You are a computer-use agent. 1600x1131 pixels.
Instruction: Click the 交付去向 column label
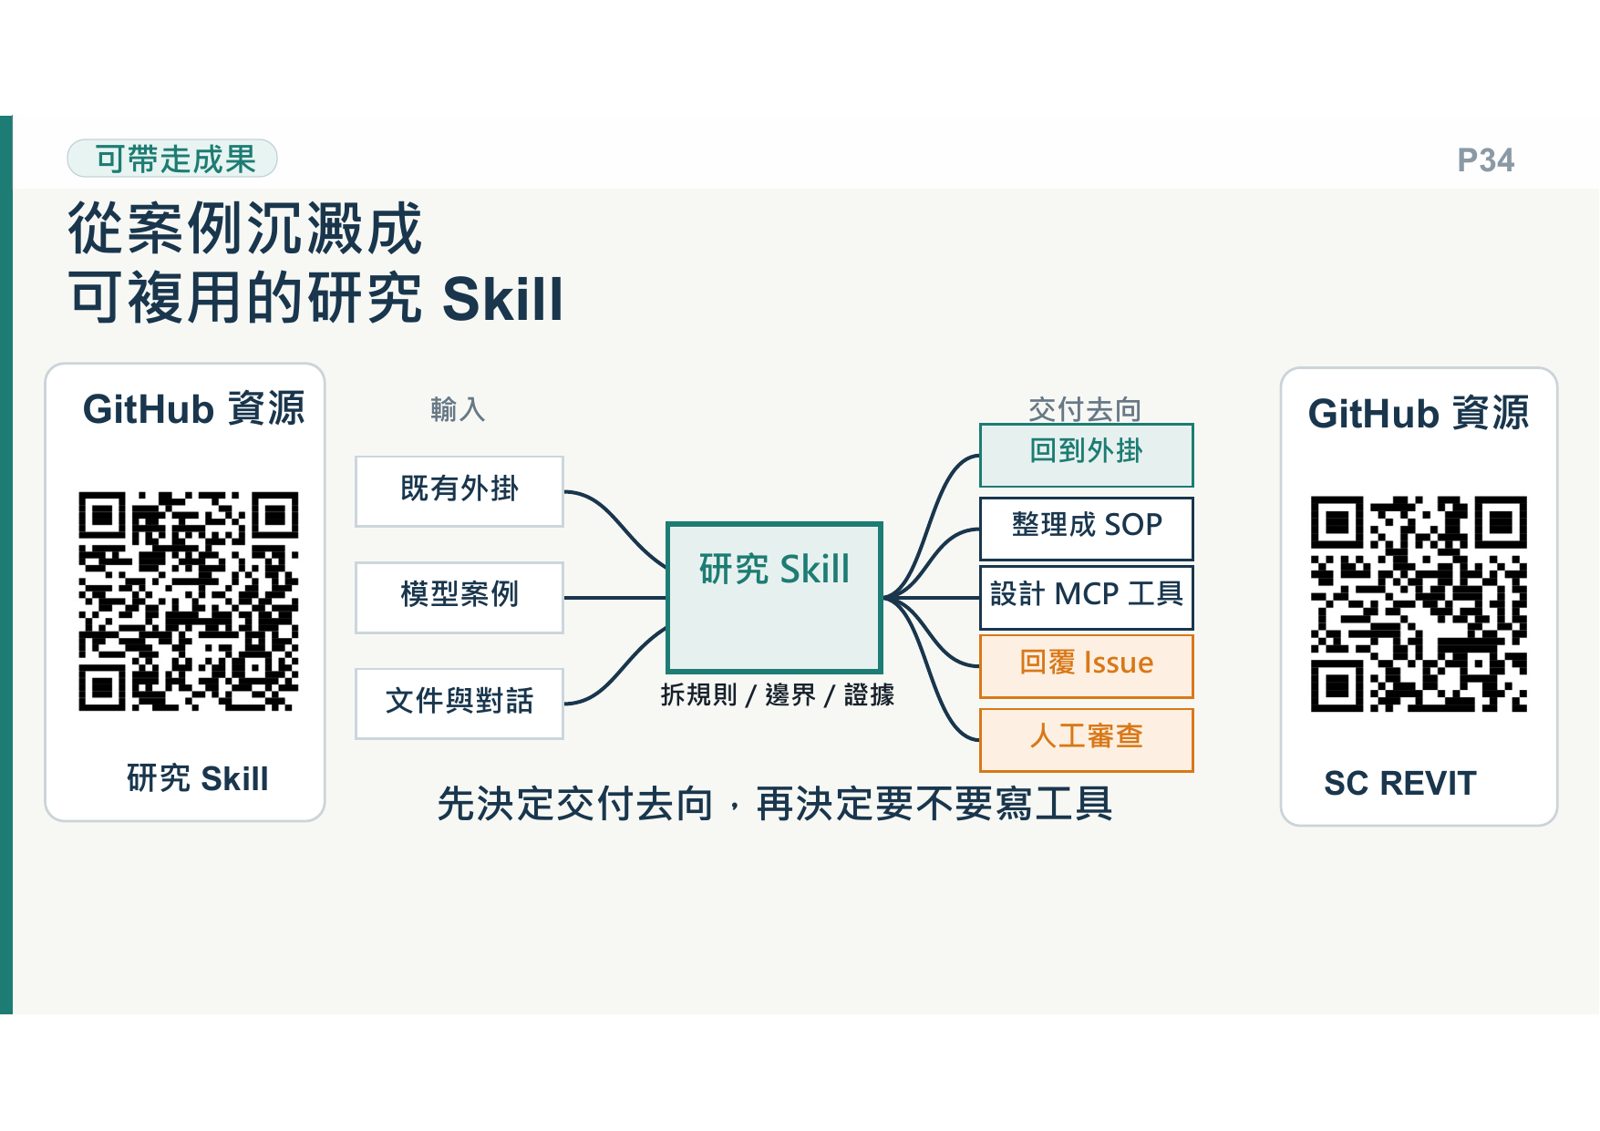point(1085,408)
